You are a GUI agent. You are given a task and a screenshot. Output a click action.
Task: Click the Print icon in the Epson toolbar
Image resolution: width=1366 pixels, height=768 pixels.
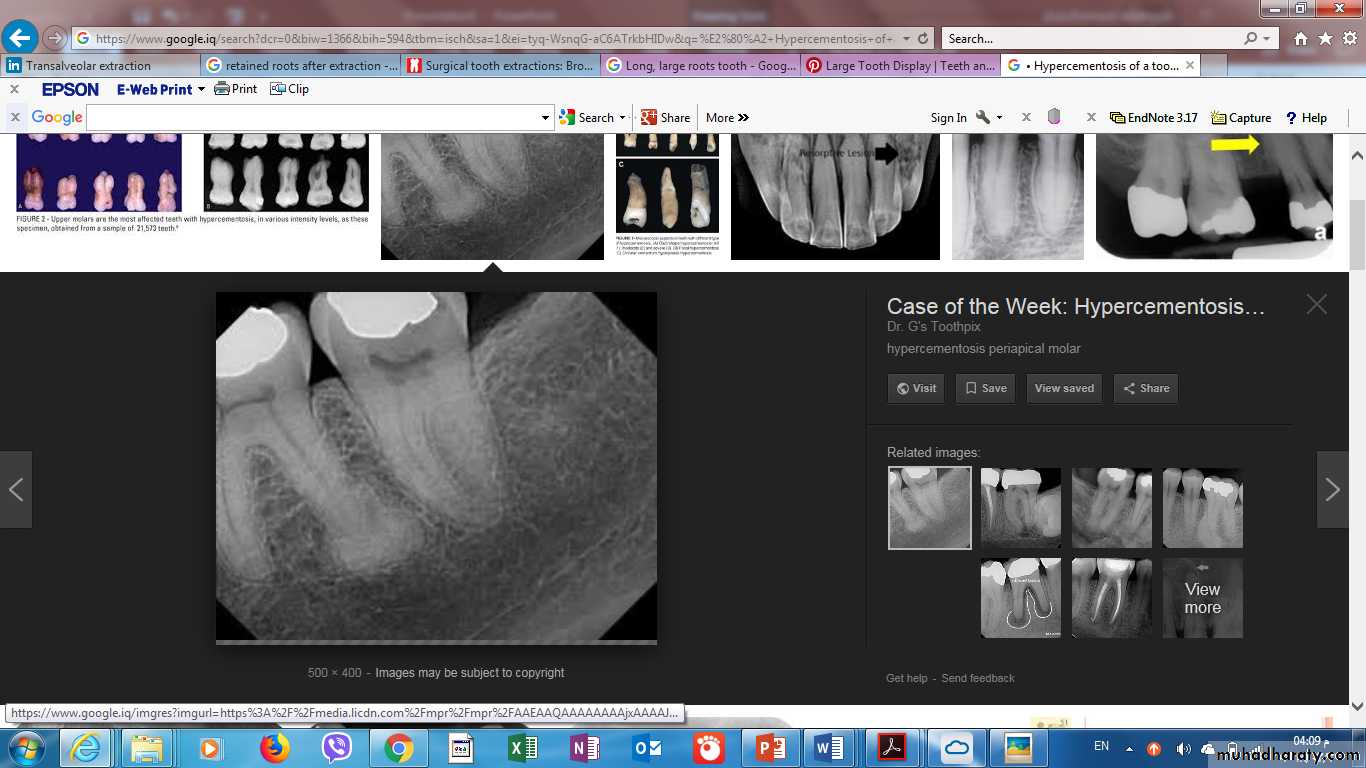(236, 89)
